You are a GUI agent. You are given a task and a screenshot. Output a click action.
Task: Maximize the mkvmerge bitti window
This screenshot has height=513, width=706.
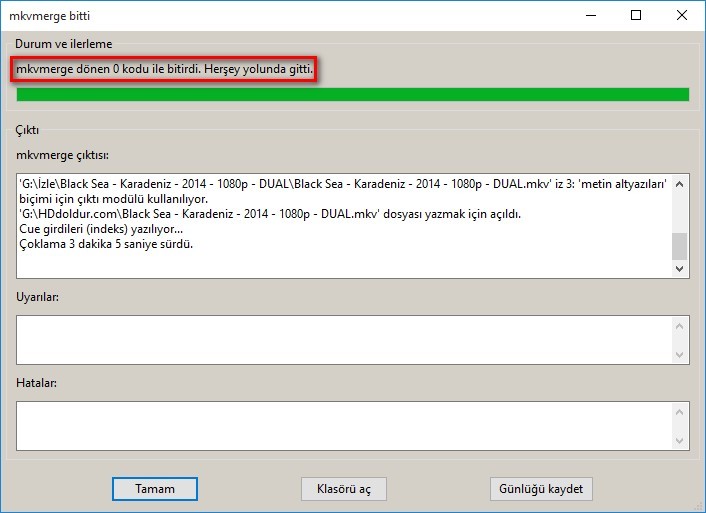point(635,16)
